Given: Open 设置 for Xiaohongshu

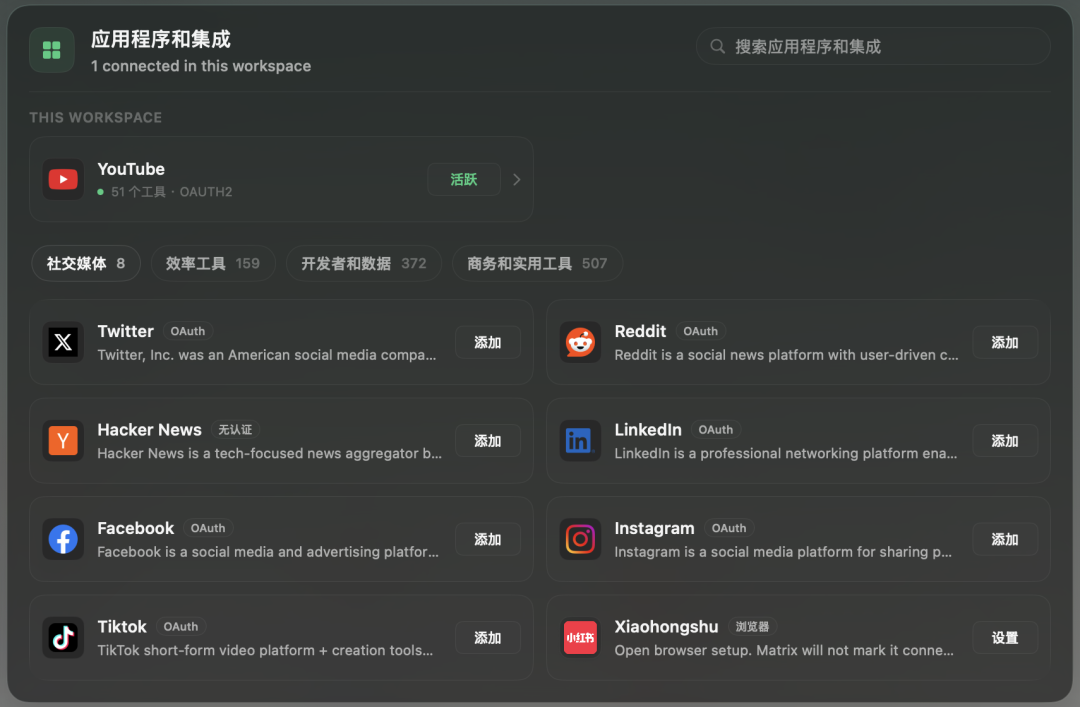Looking at the screenshot, I should 1005,638.
